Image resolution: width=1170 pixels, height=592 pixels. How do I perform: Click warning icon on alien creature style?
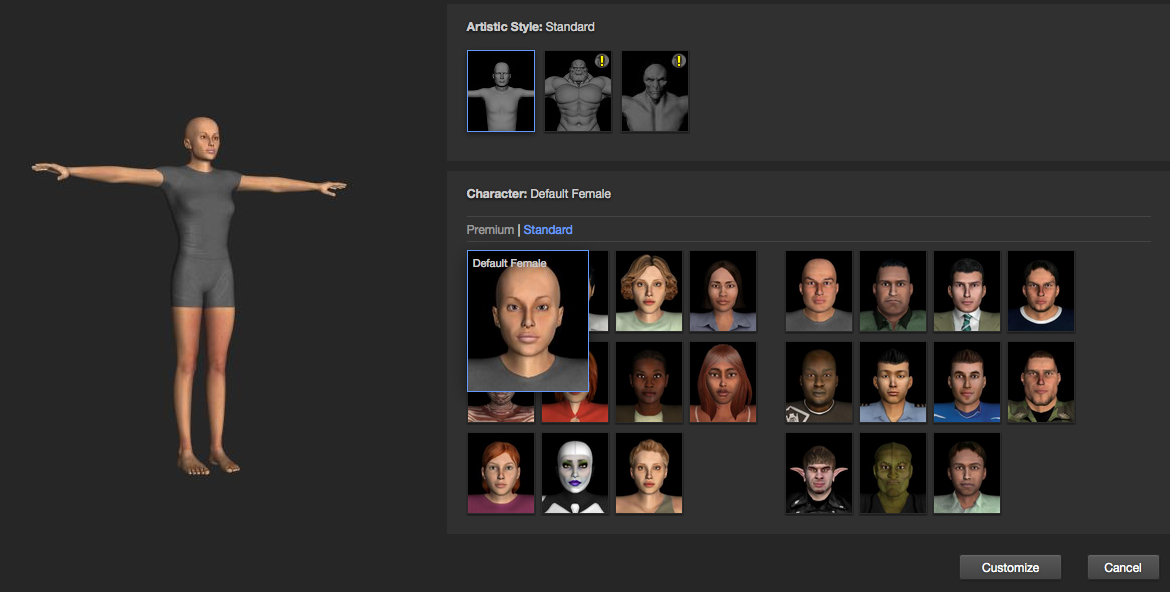pyautogui.click(x=678, y=60)
